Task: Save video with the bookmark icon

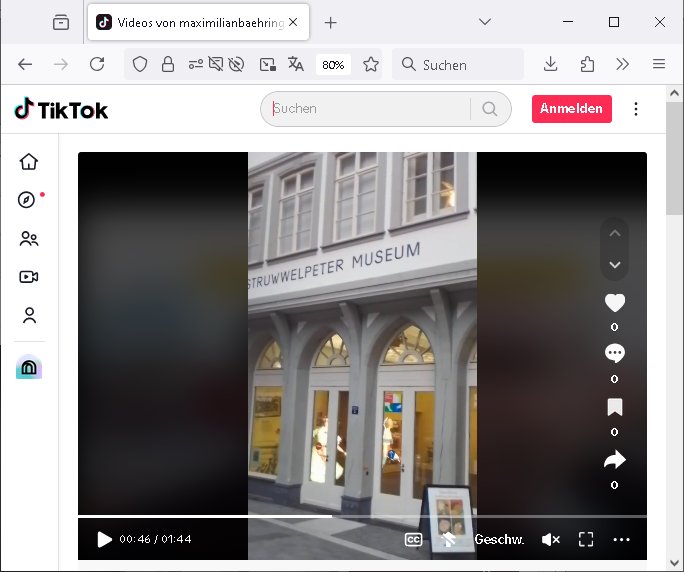Action: tap(614, 407)
